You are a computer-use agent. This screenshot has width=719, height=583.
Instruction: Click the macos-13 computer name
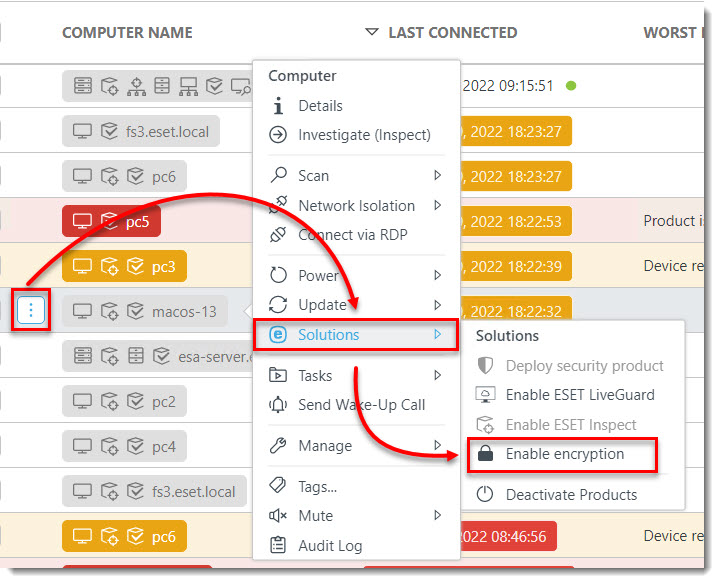[x=184, y=311]
